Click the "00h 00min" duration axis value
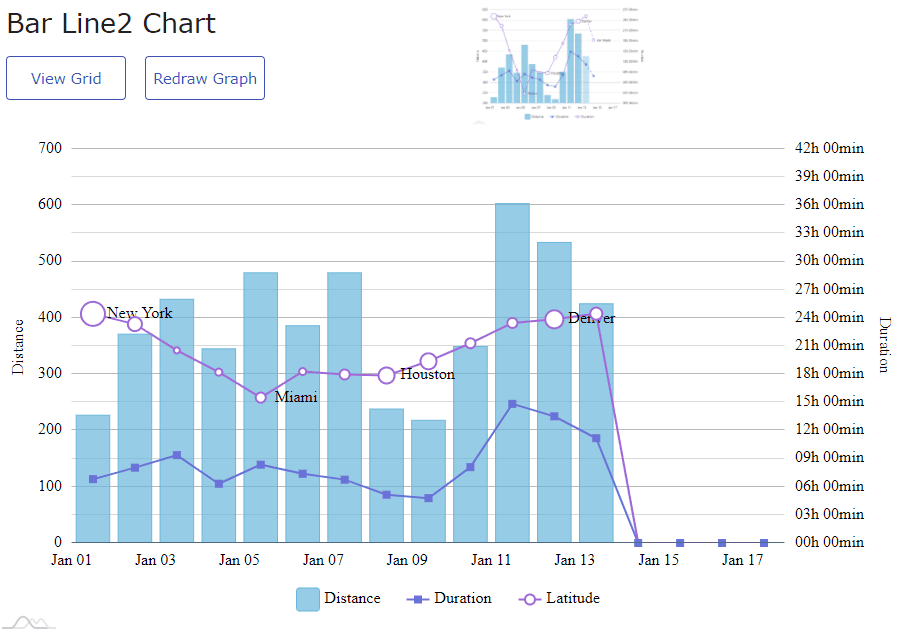 (829, 542)
